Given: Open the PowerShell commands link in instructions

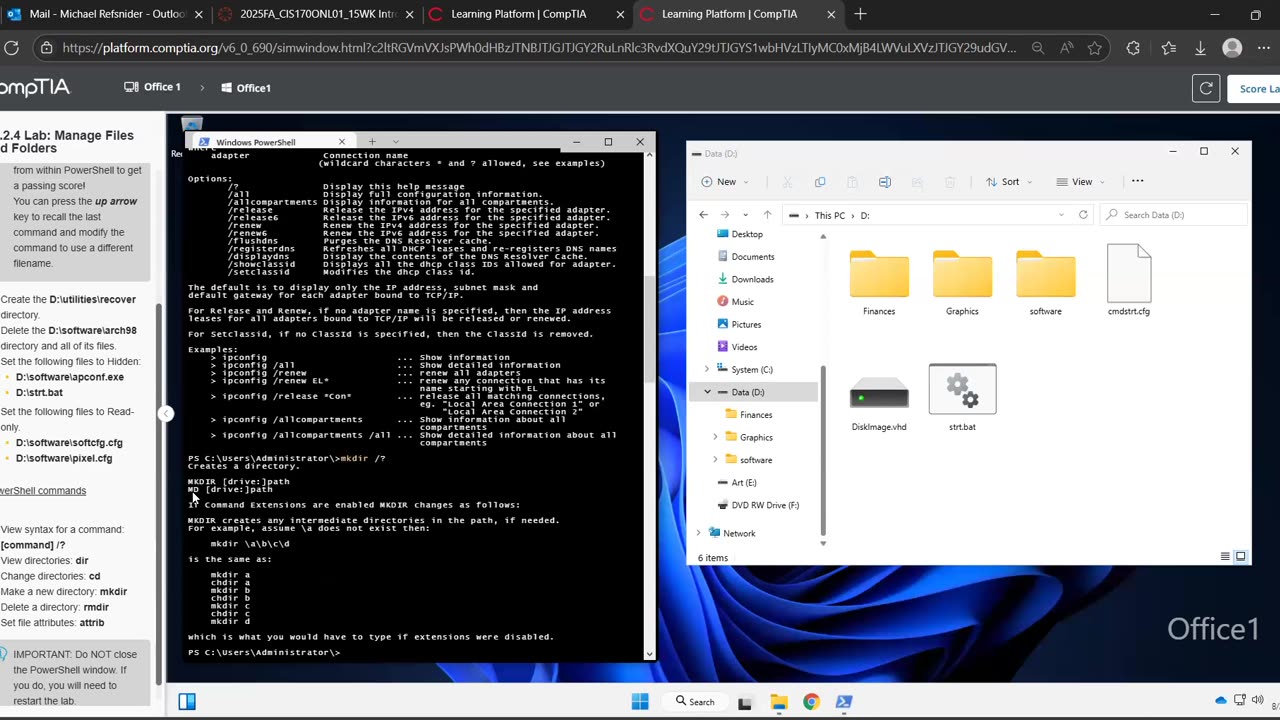Looking at the screenshot, I should click(43, 491).
